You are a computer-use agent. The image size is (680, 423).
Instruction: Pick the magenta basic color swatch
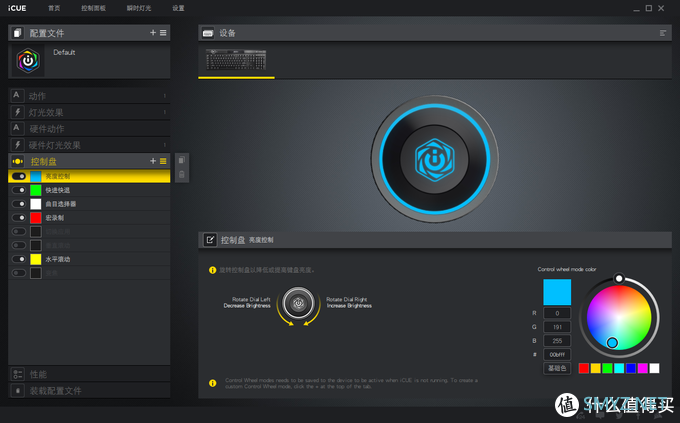pos(643,368)
